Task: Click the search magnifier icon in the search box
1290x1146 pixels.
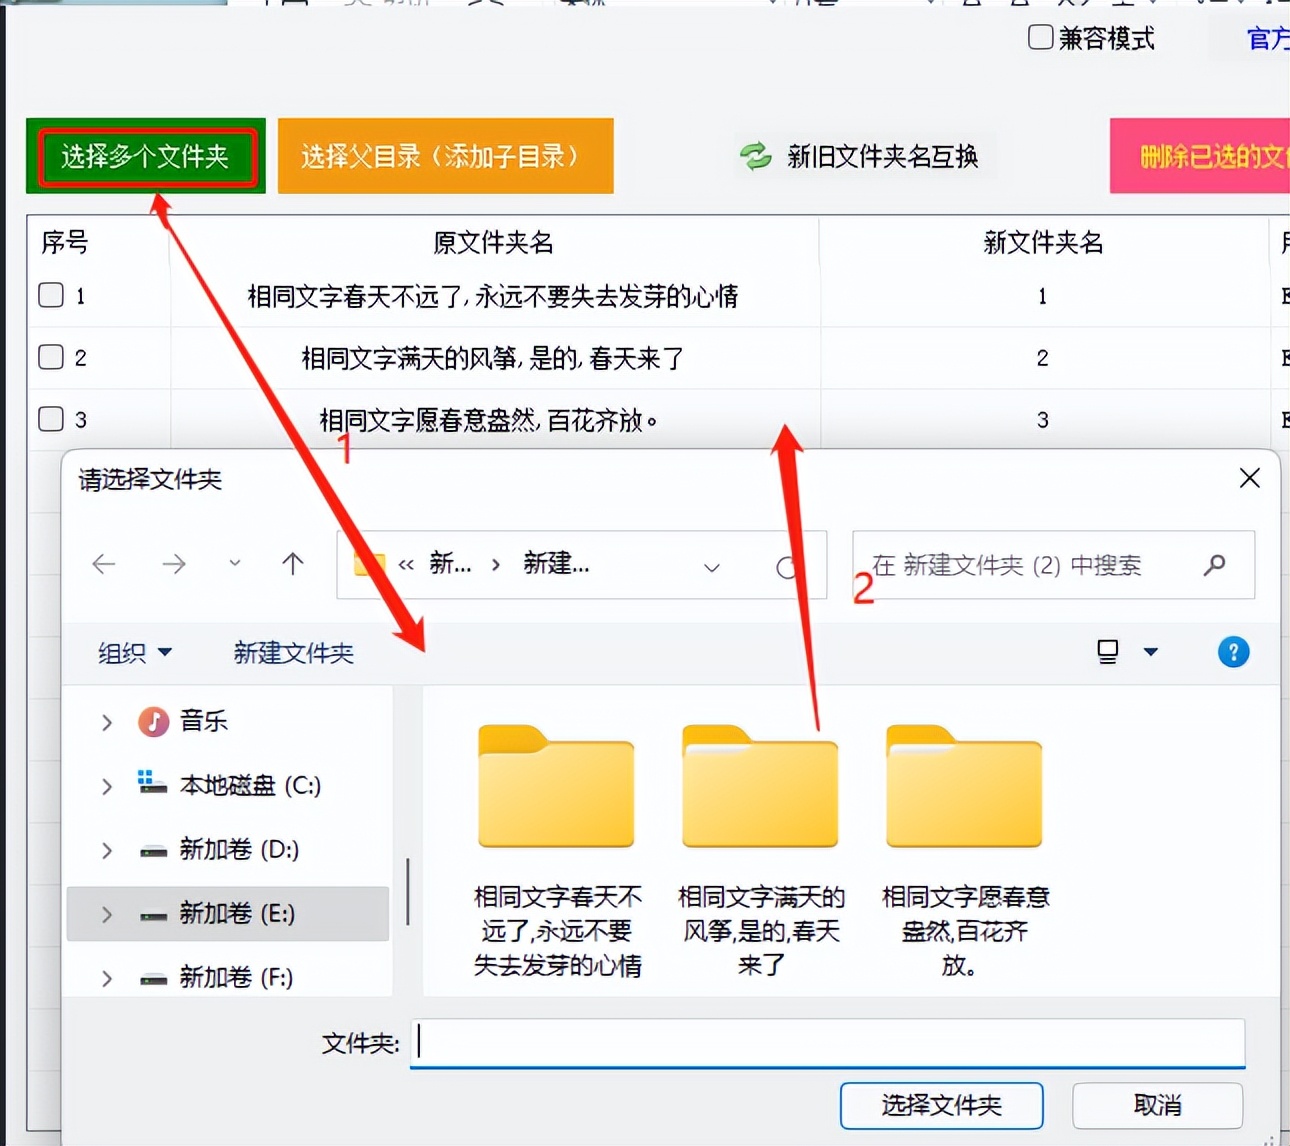Action: click(x=1214, y=565)
